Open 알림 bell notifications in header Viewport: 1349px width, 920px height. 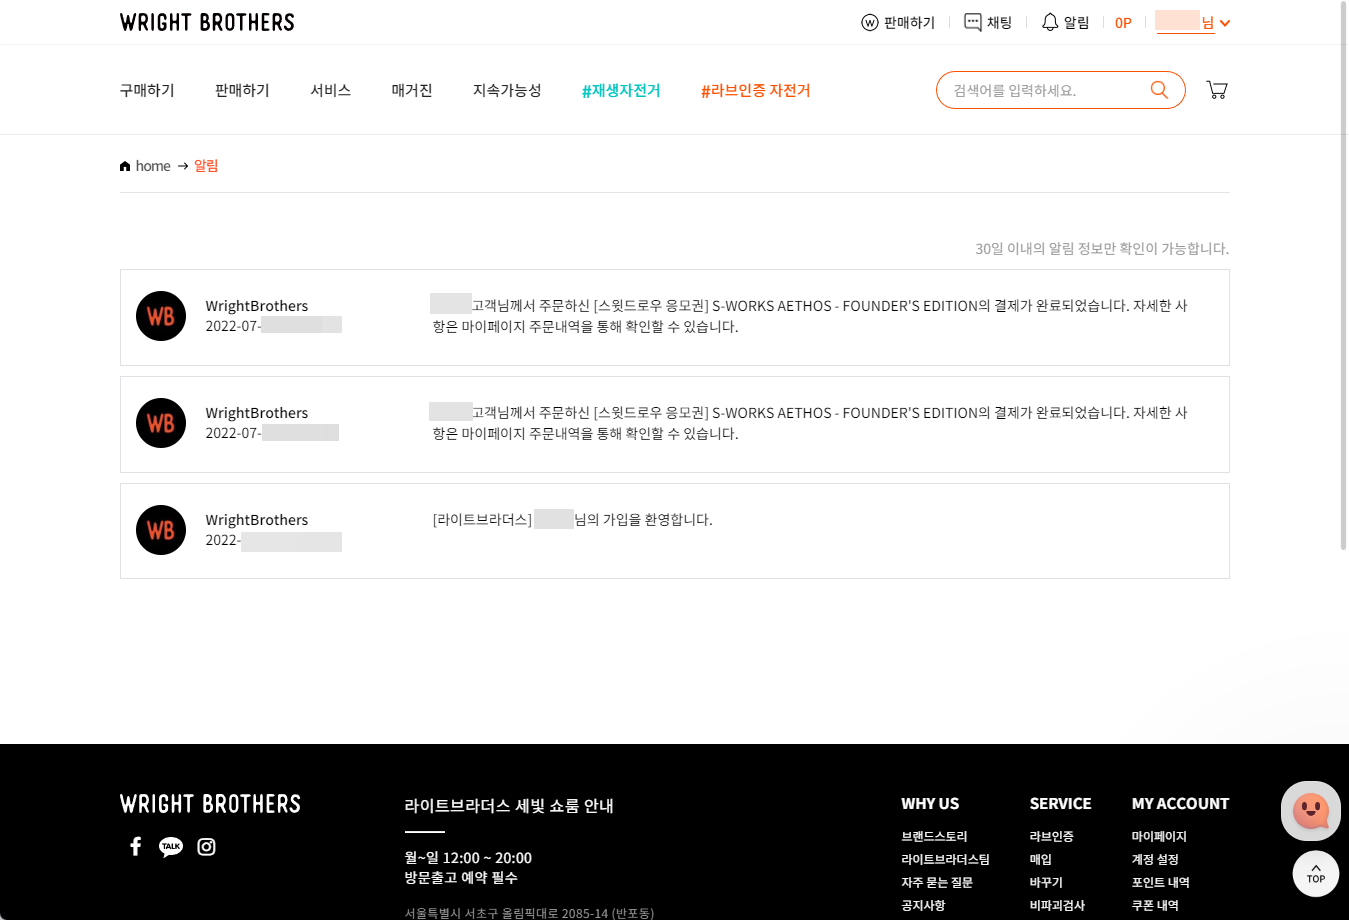(1065, 22)
